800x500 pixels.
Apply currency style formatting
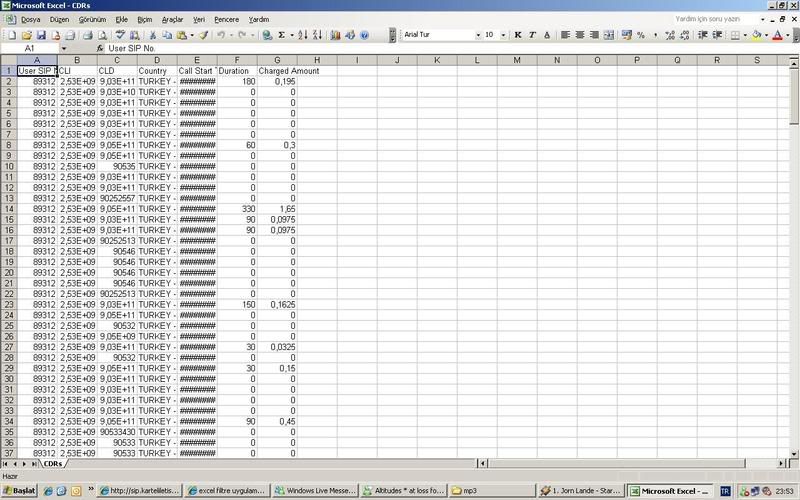coord(627,35)
